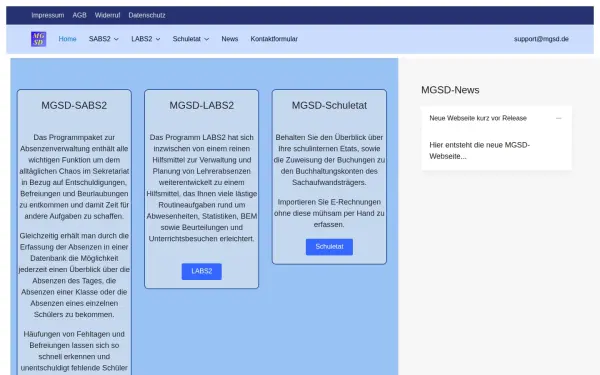Click the MGSD-LABS2 card heading
The image size is (600, 375).
(202, 105)
